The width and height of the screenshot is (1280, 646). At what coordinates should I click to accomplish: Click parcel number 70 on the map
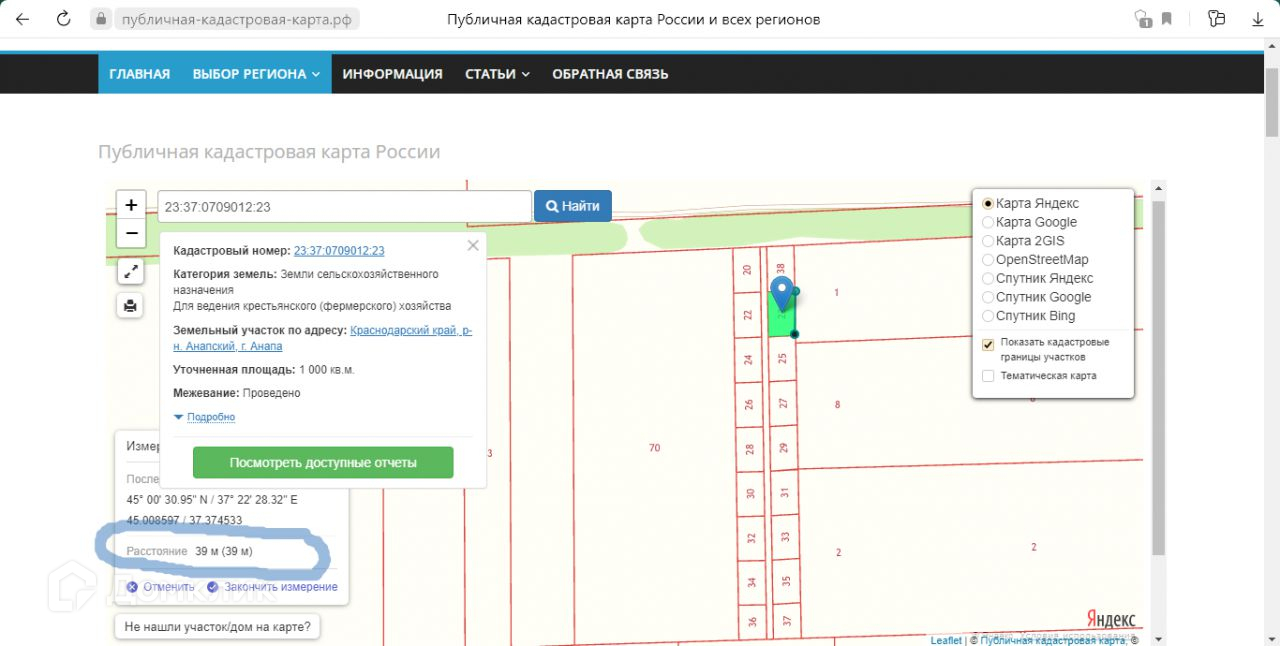pos(654,448)
